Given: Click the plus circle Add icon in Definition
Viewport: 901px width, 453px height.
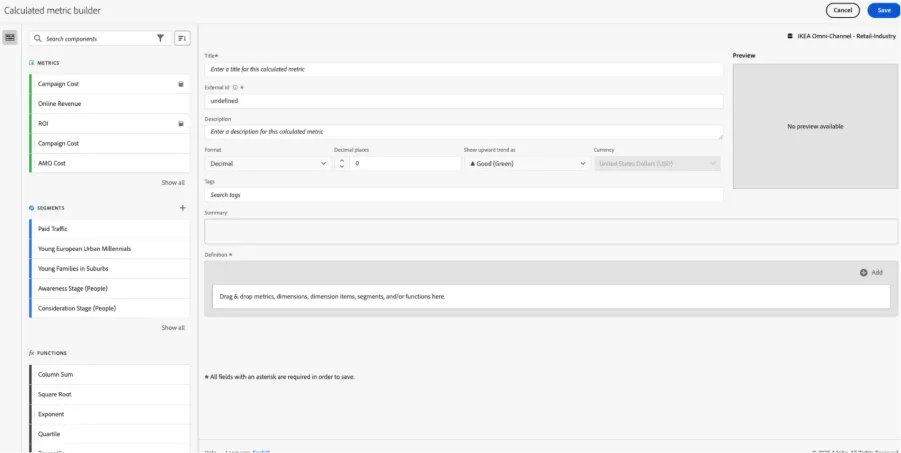Looking at the screenshot, I should (x=863, y=272).
